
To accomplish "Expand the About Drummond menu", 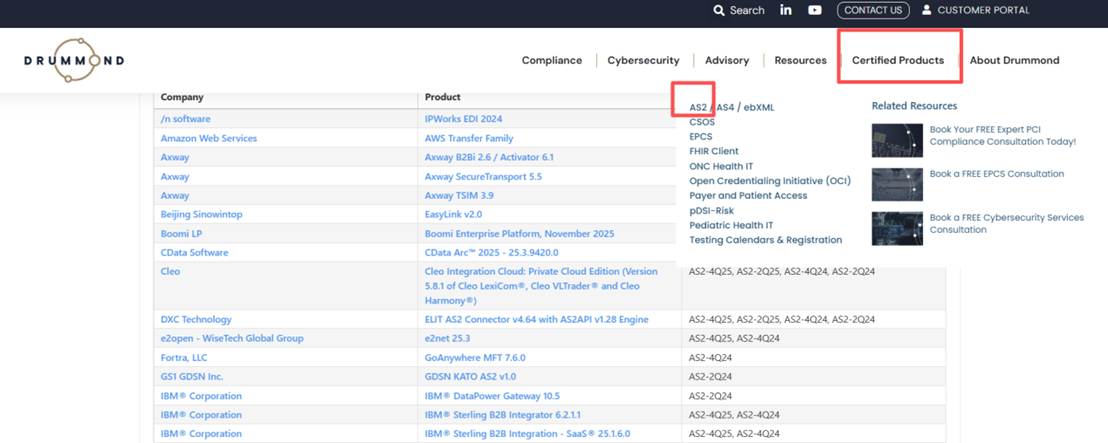I will coord(1014,60).
